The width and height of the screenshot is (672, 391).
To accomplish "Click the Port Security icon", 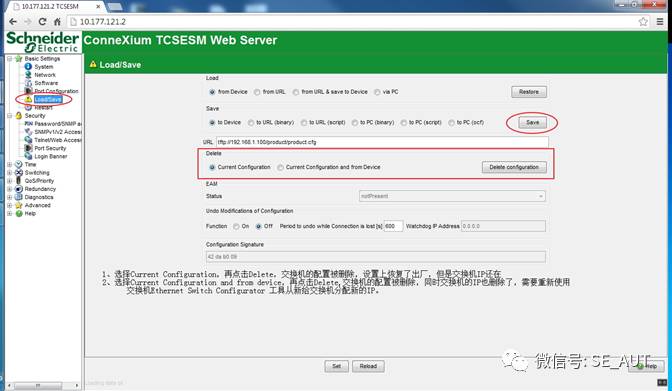I will pos(28,148).
